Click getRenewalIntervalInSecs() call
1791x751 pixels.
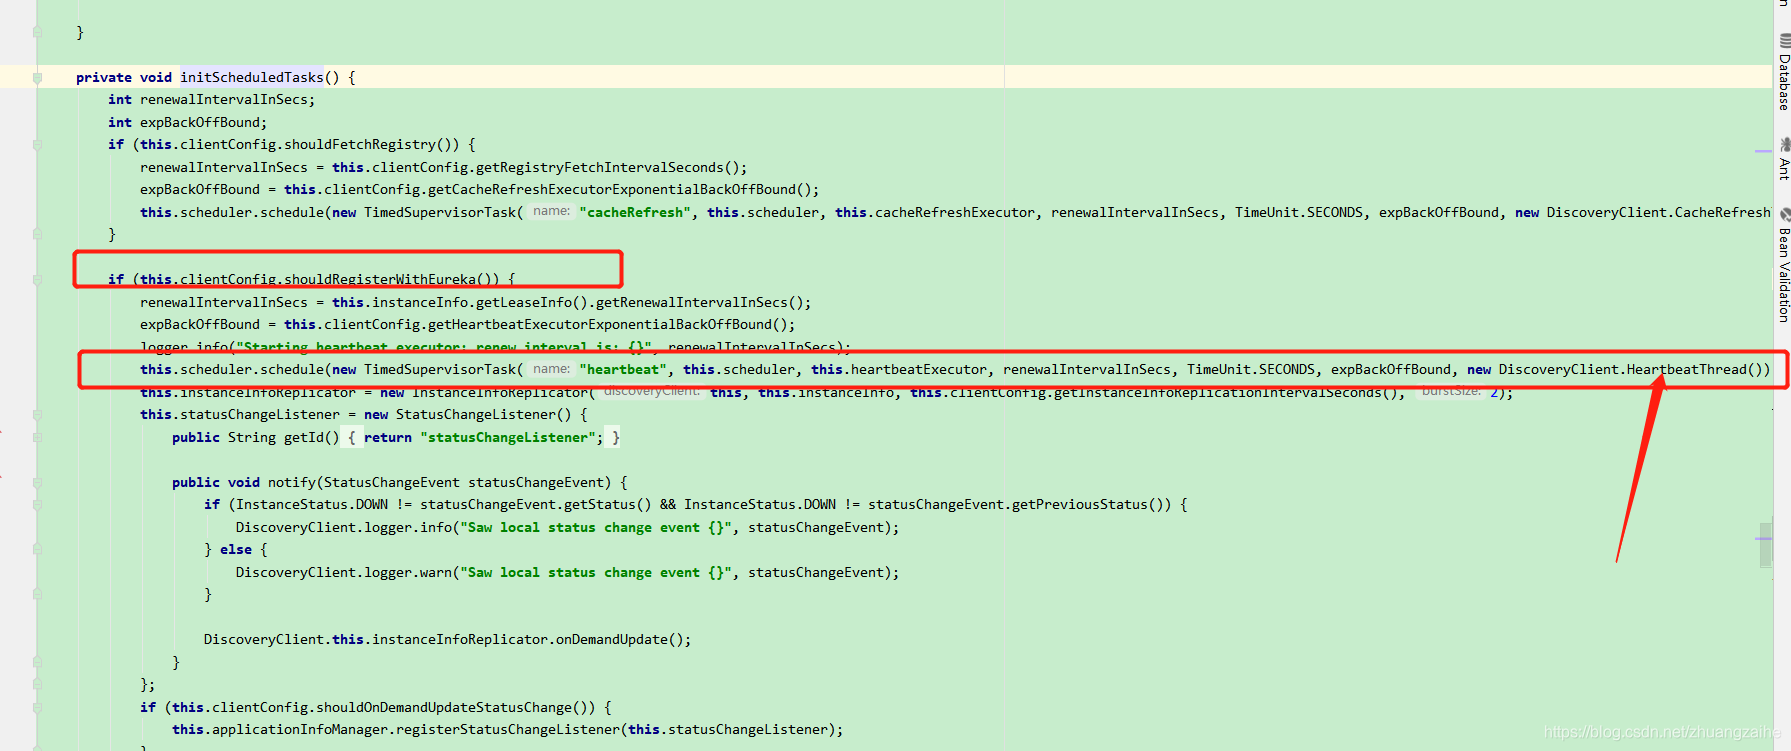(x=700, y=302)
